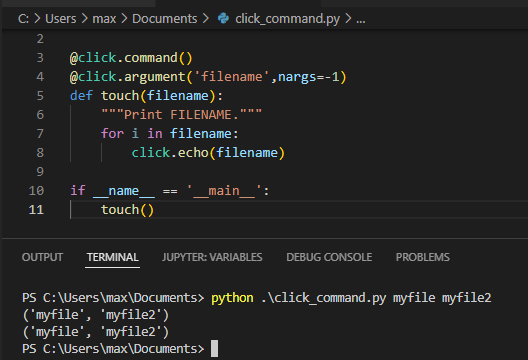Viewport: 528px width, 360px height.
Task: Open the C: breadcrumb segment
Action: (23, 19)
